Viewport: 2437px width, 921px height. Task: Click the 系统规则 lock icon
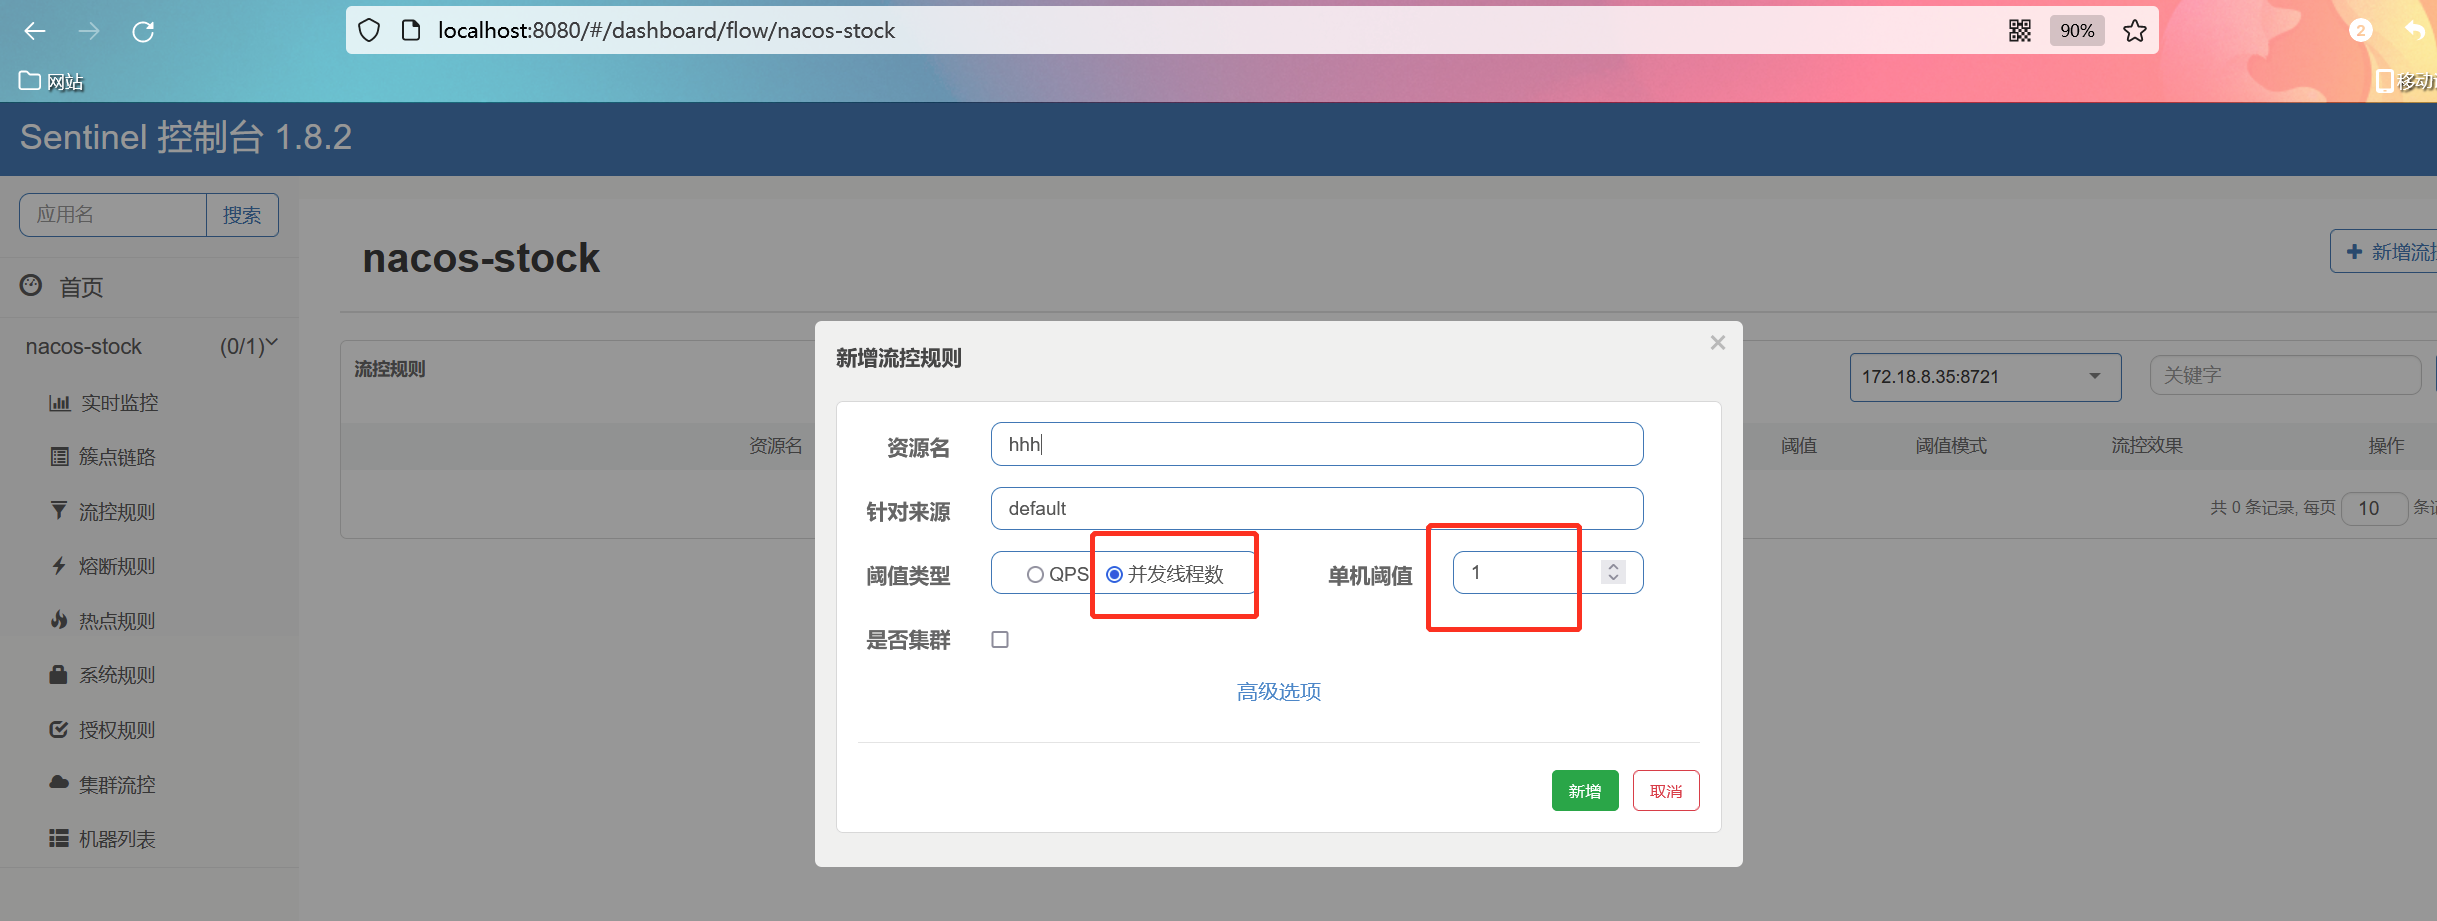coord(59,674)
